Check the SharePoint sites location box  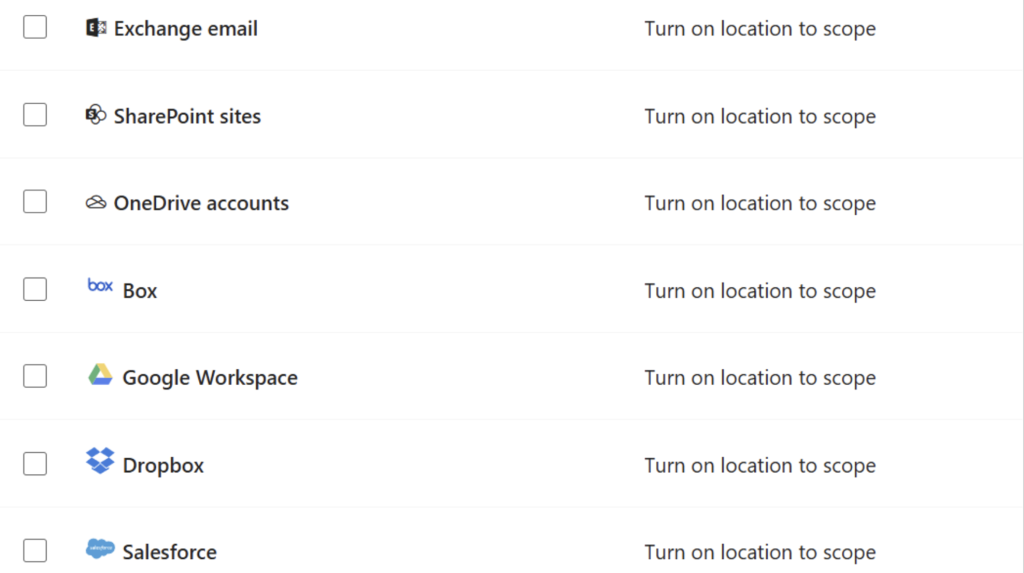[35, 115]
